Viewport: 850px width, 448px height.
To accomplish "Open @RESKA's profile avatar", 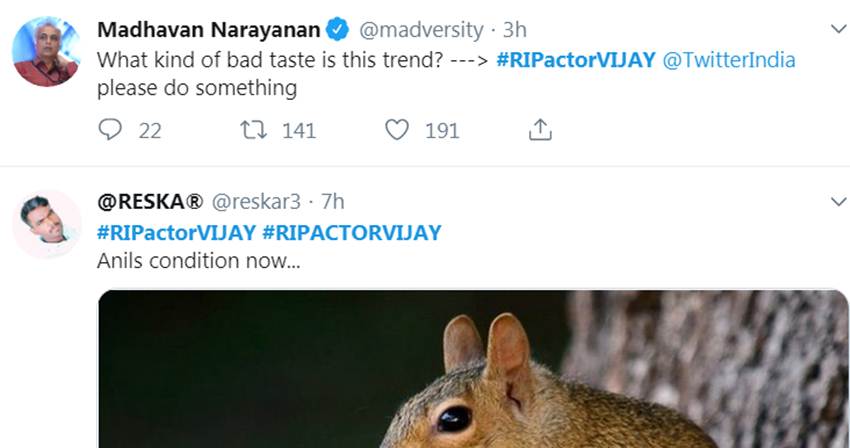I will pos(46,223).
